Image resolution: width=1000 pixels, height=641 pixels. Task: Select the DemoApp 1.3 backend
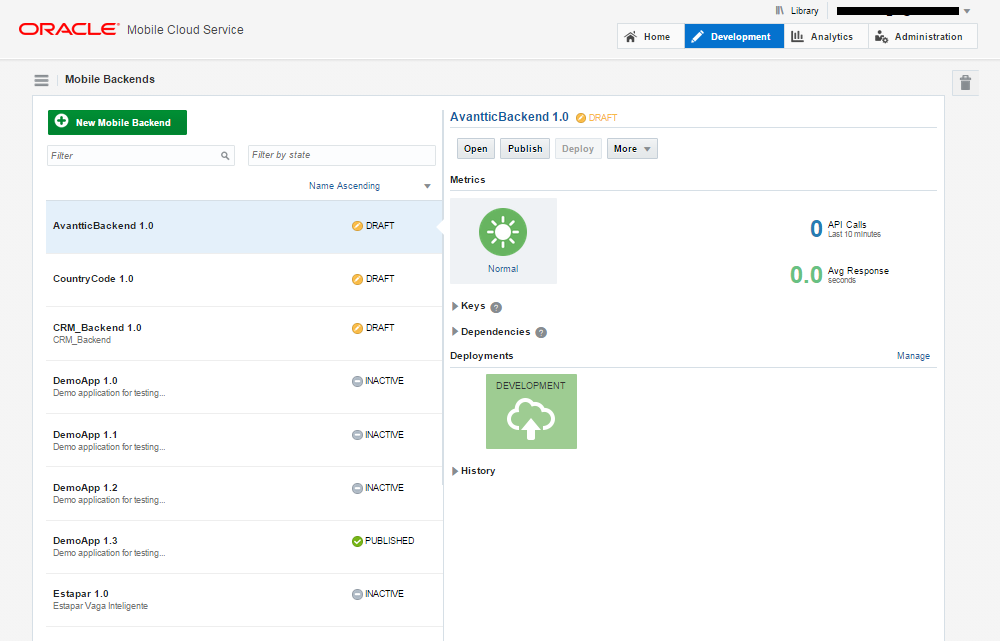point(244,547)
